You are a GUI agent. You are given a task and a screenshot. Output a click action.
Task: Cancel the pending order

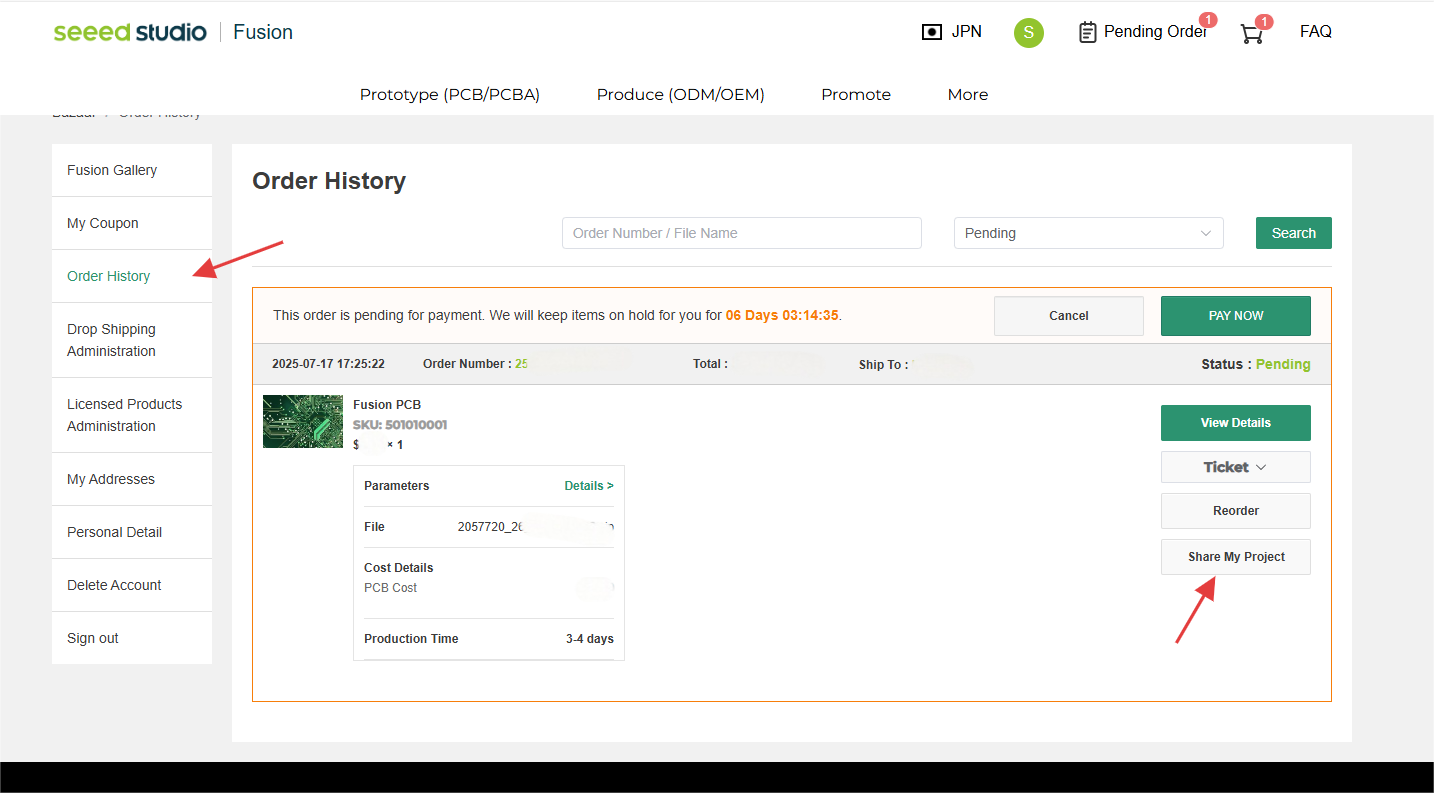pos(1068,316)
